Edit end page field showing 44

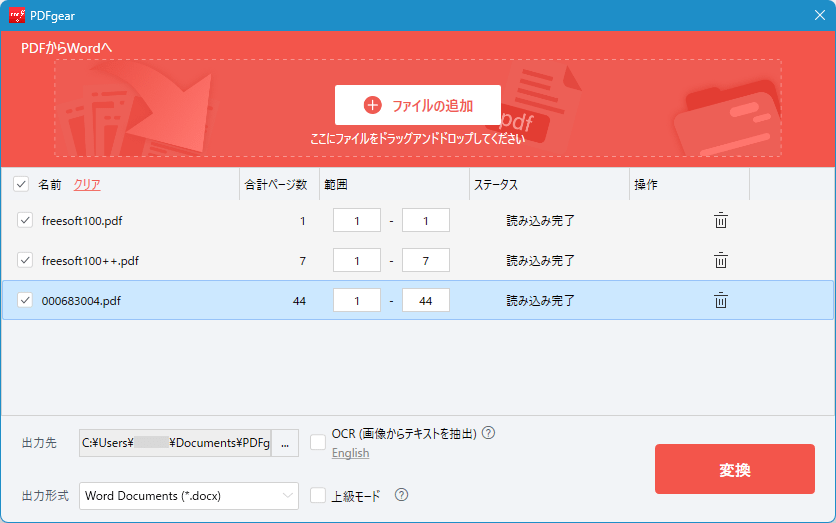[x=425, y=300]
